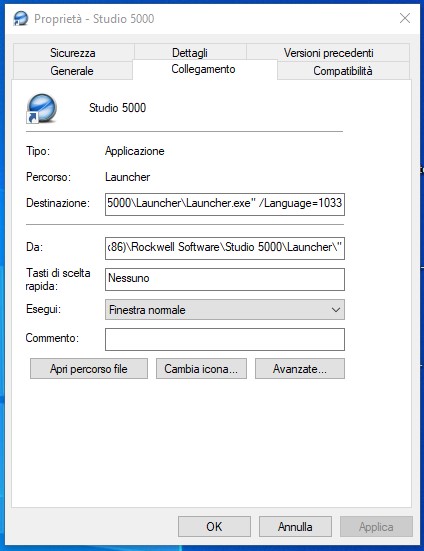Viewport: 424px width, 551px height.
Task: Click the Commento text field
Action: (225, 339)
